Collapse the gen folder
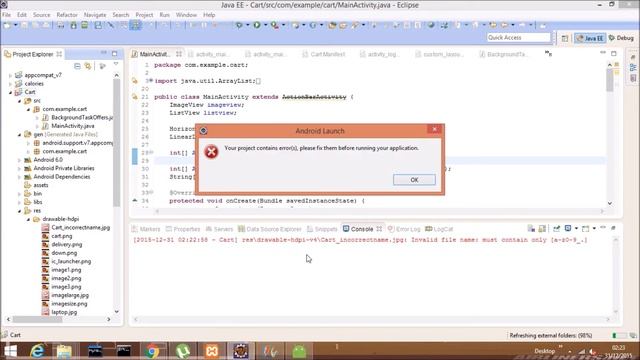 pos(19,134)
